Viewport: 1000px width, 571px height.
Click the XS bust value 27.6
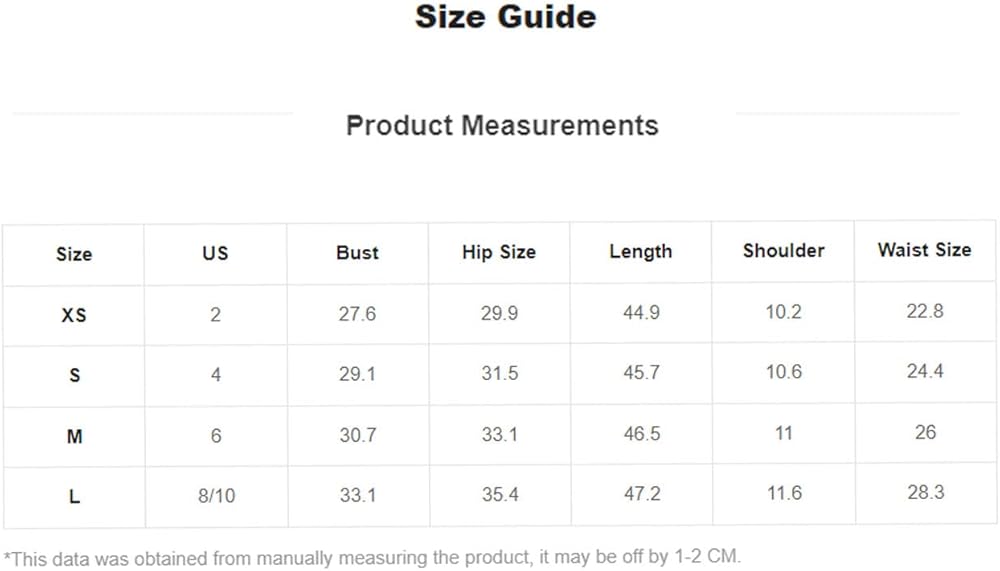357,314
